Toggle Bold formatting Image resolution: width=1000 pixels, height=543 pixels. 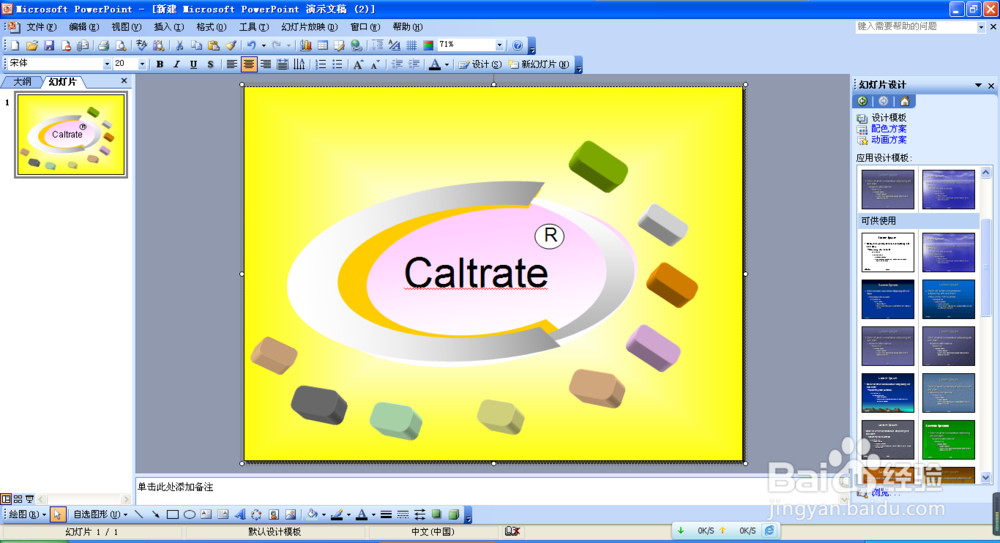pos(160,64)
